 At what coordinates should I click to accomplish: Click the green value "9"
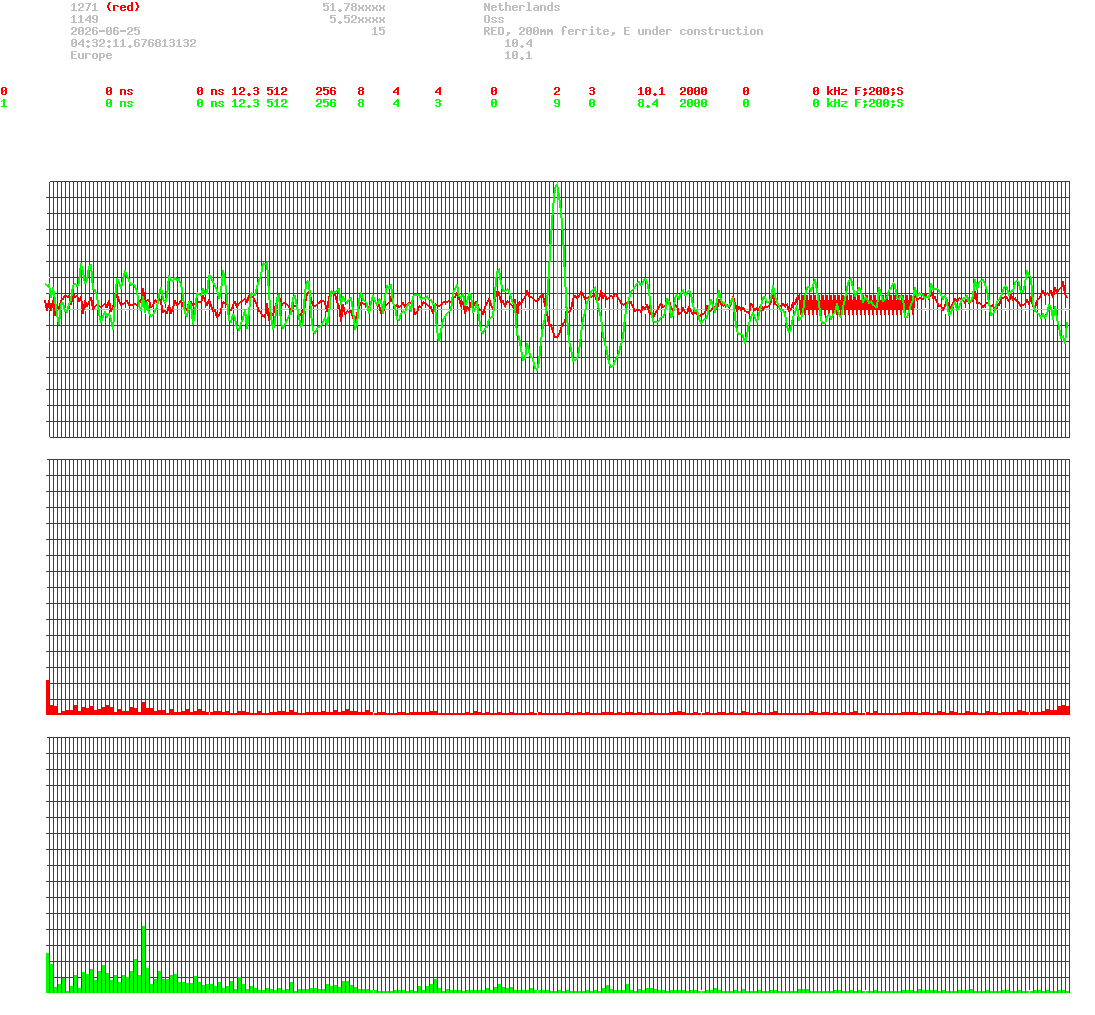pos(557,103)
